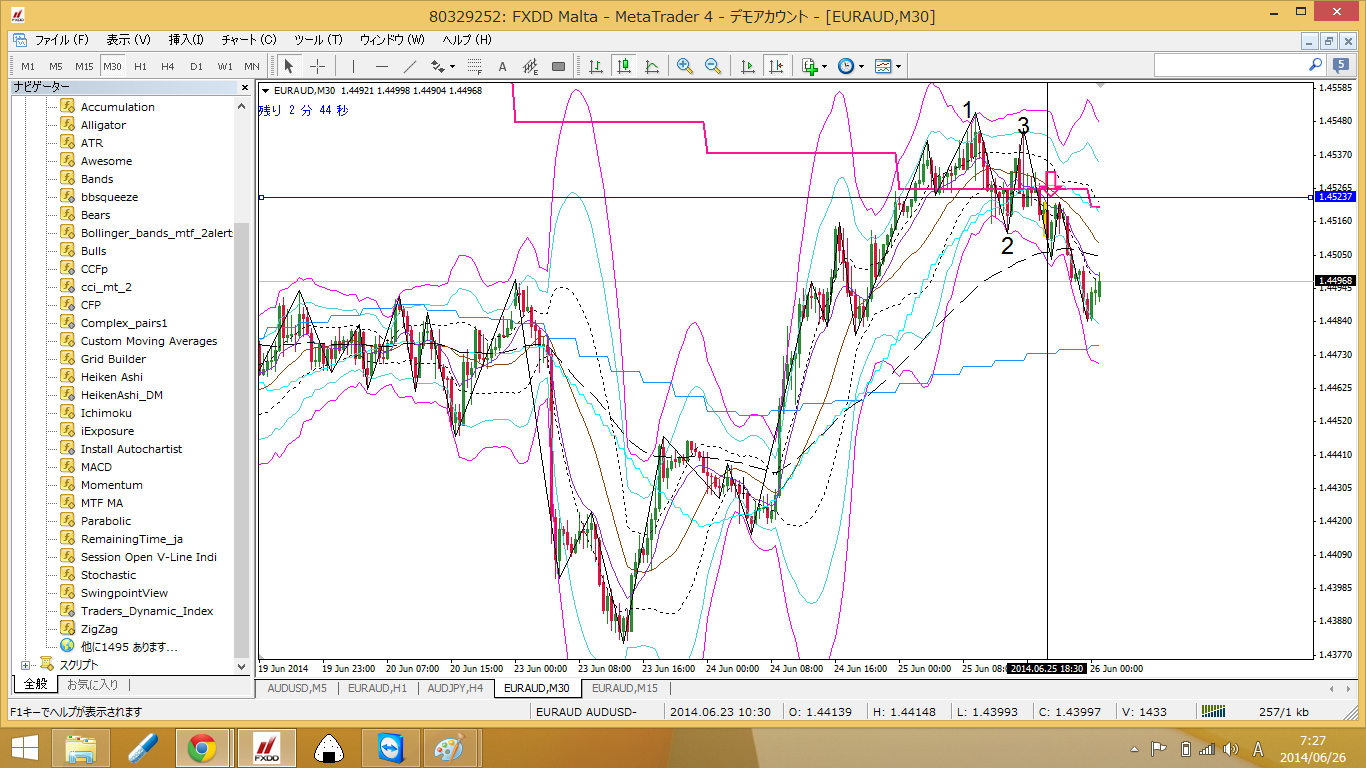Open dropdown arrow beside indicators button
The width and height of the screenshot is (1366, 768).
coord(826,66)
